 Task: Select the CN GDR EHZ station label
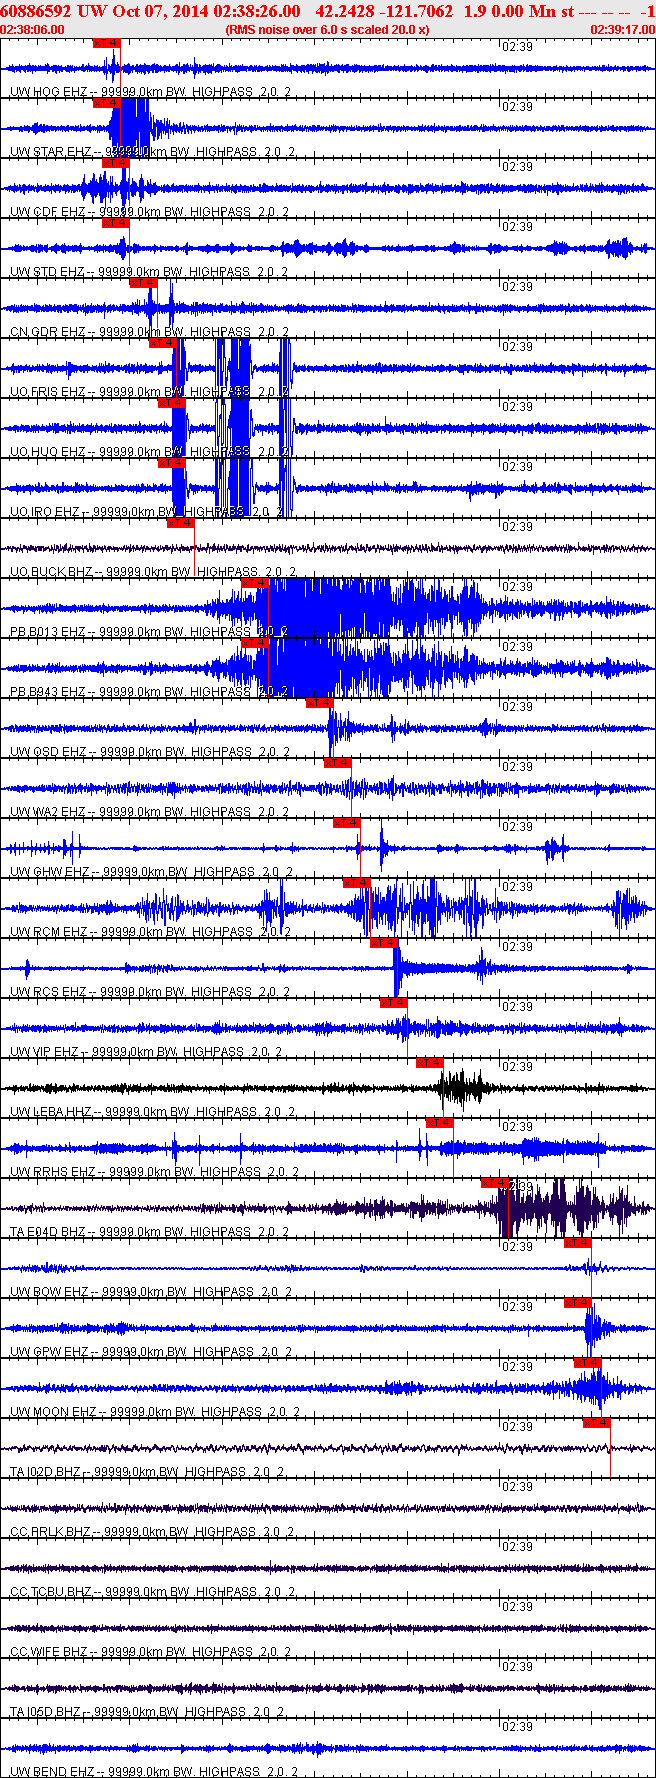click(x=150, y=332)
